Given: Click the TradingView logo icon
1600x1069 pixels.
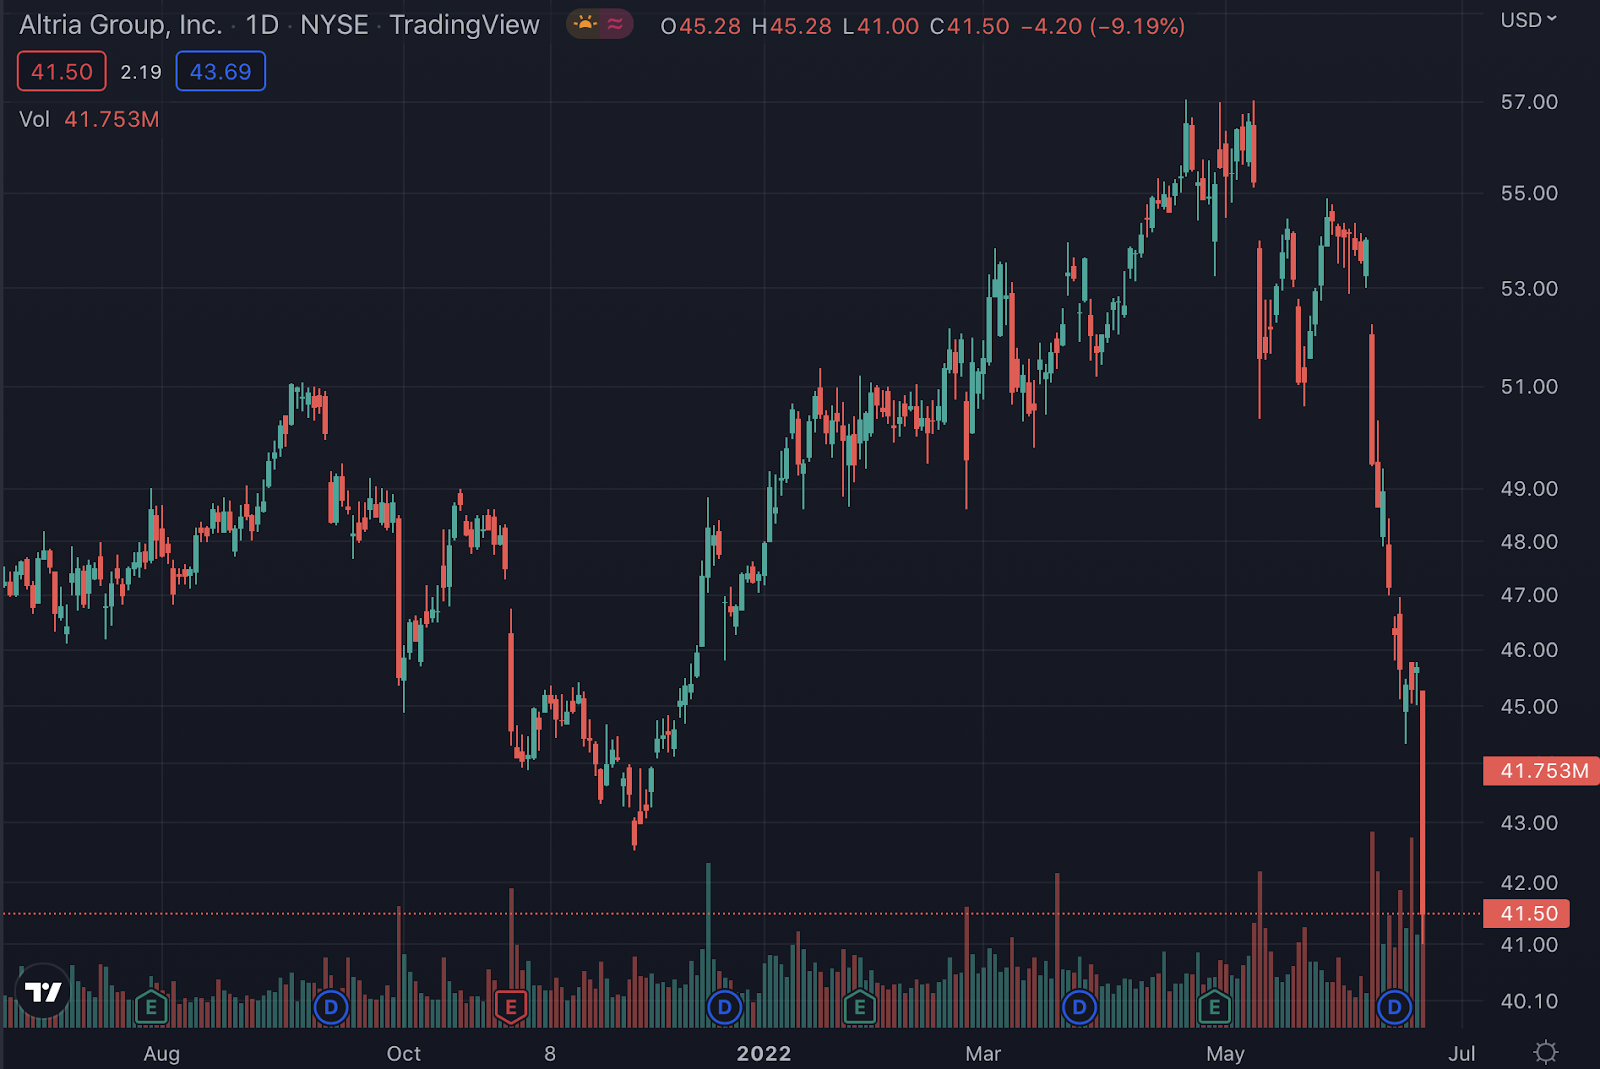Looking at the screenshot, I should tap(43, 991).
